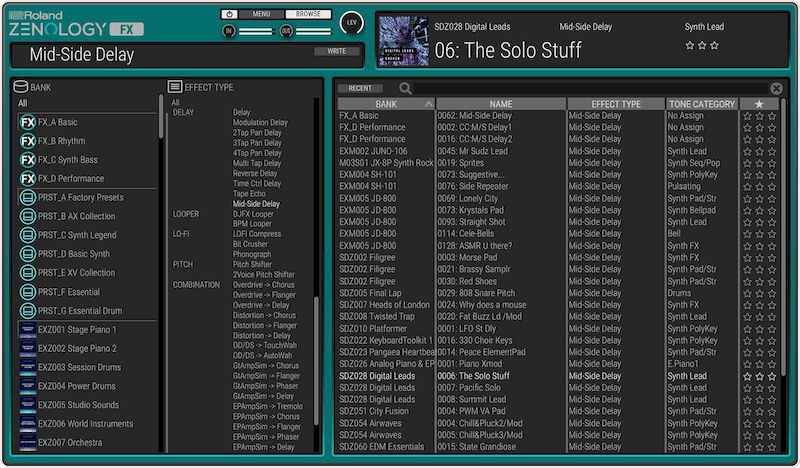Select the LOOPER effect category
Screen dimensions: 800x468
pyautogui.click(x=186, y=214)
